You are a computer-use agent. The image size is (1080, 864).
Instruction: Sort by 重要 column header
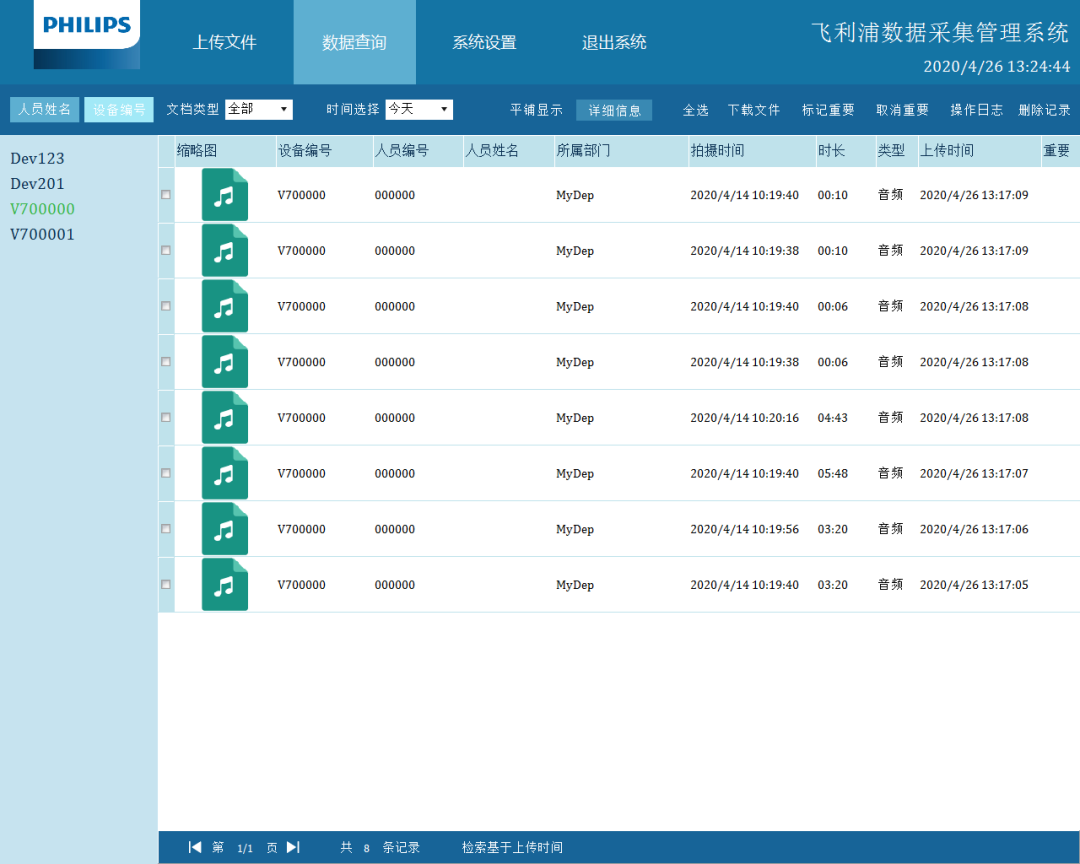pyautogui.click(x=1060, y=151)
